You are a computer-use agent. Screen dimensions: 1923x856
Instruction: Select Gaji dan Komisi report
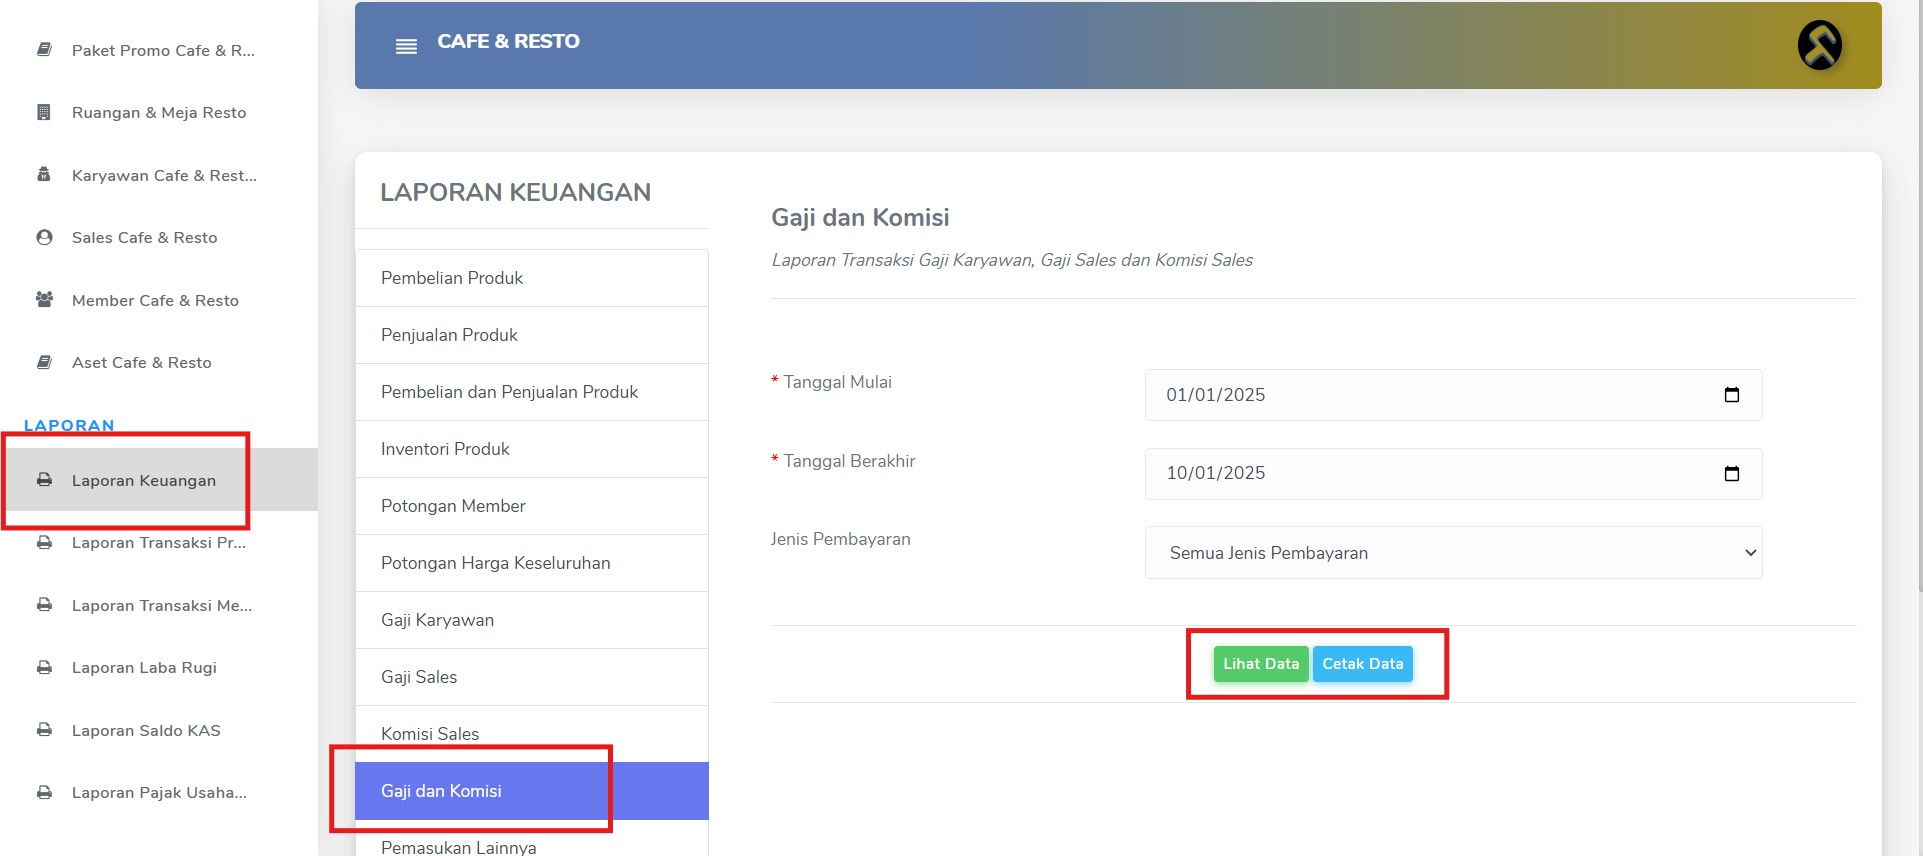[532, 791]
